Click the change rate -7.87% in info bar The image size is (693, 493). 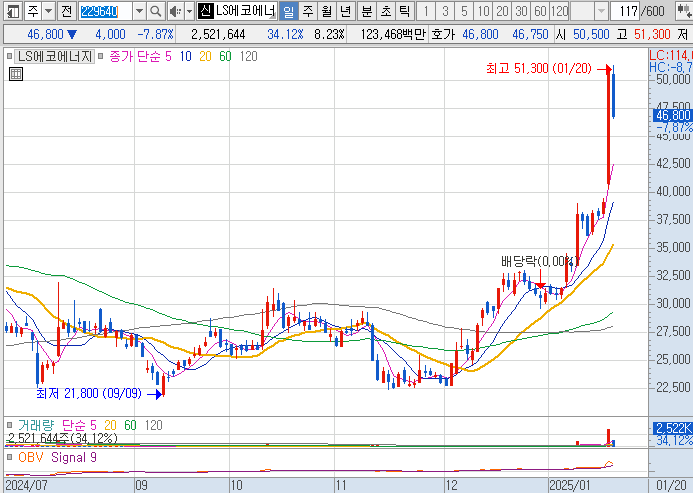[x=155, y=34]
